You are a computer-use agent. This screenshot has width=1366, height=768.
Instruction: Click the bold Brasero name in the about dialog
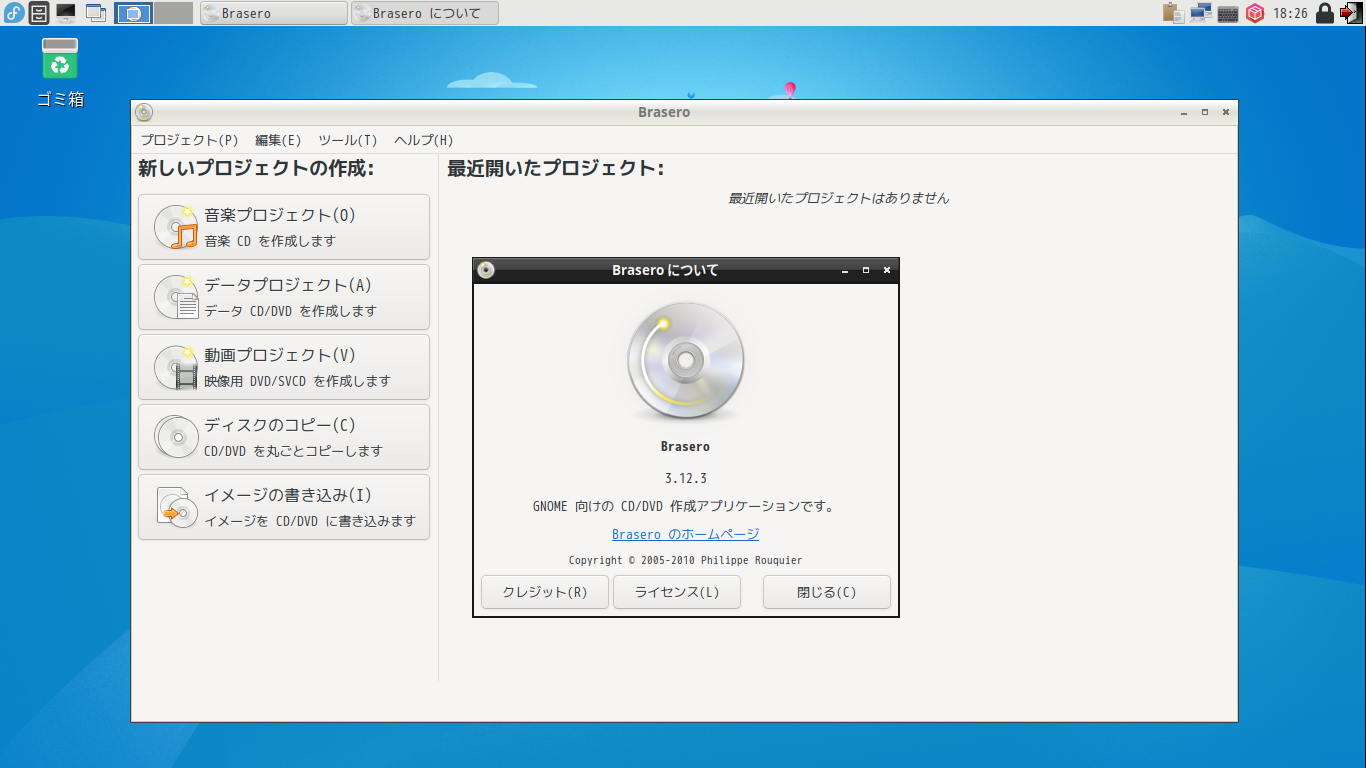pyautogui.click(x=686, y=446)
